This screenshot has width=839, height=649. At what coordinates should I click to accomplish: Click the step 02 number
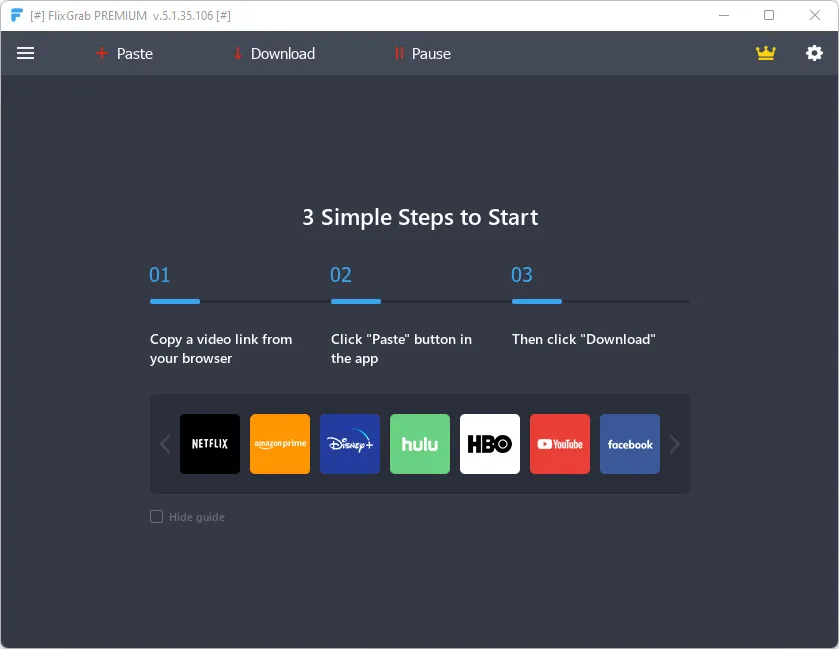click(x=340, y=275)
